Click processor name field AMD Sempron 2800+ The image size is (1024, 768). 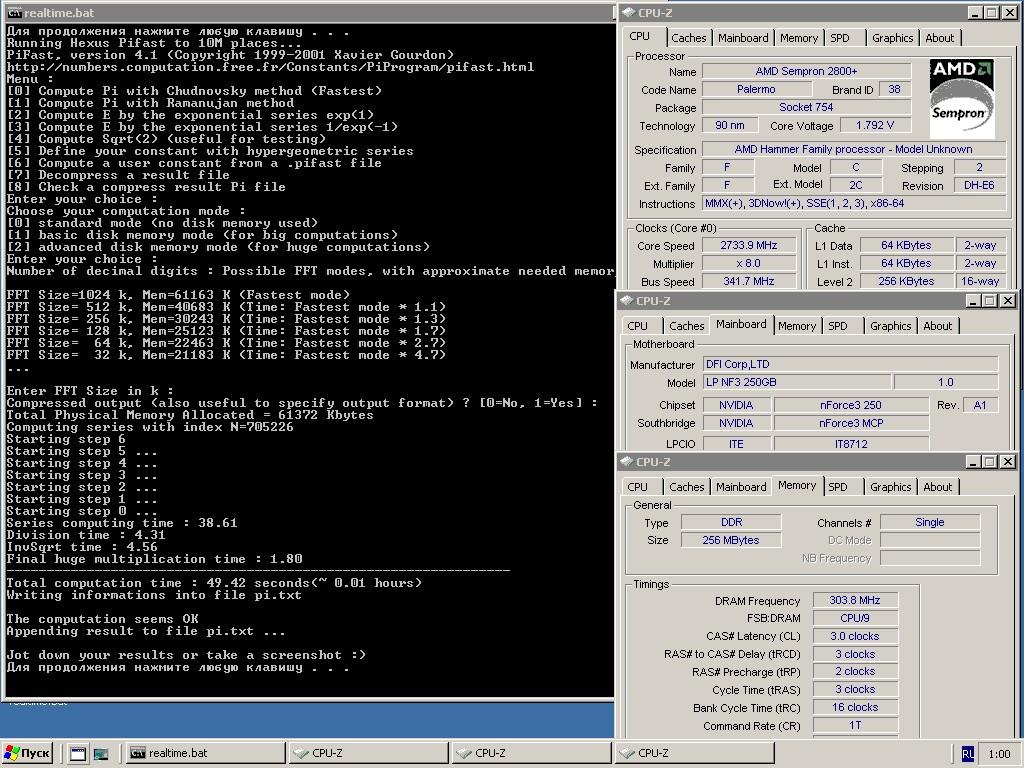click(x=807, y=71)
